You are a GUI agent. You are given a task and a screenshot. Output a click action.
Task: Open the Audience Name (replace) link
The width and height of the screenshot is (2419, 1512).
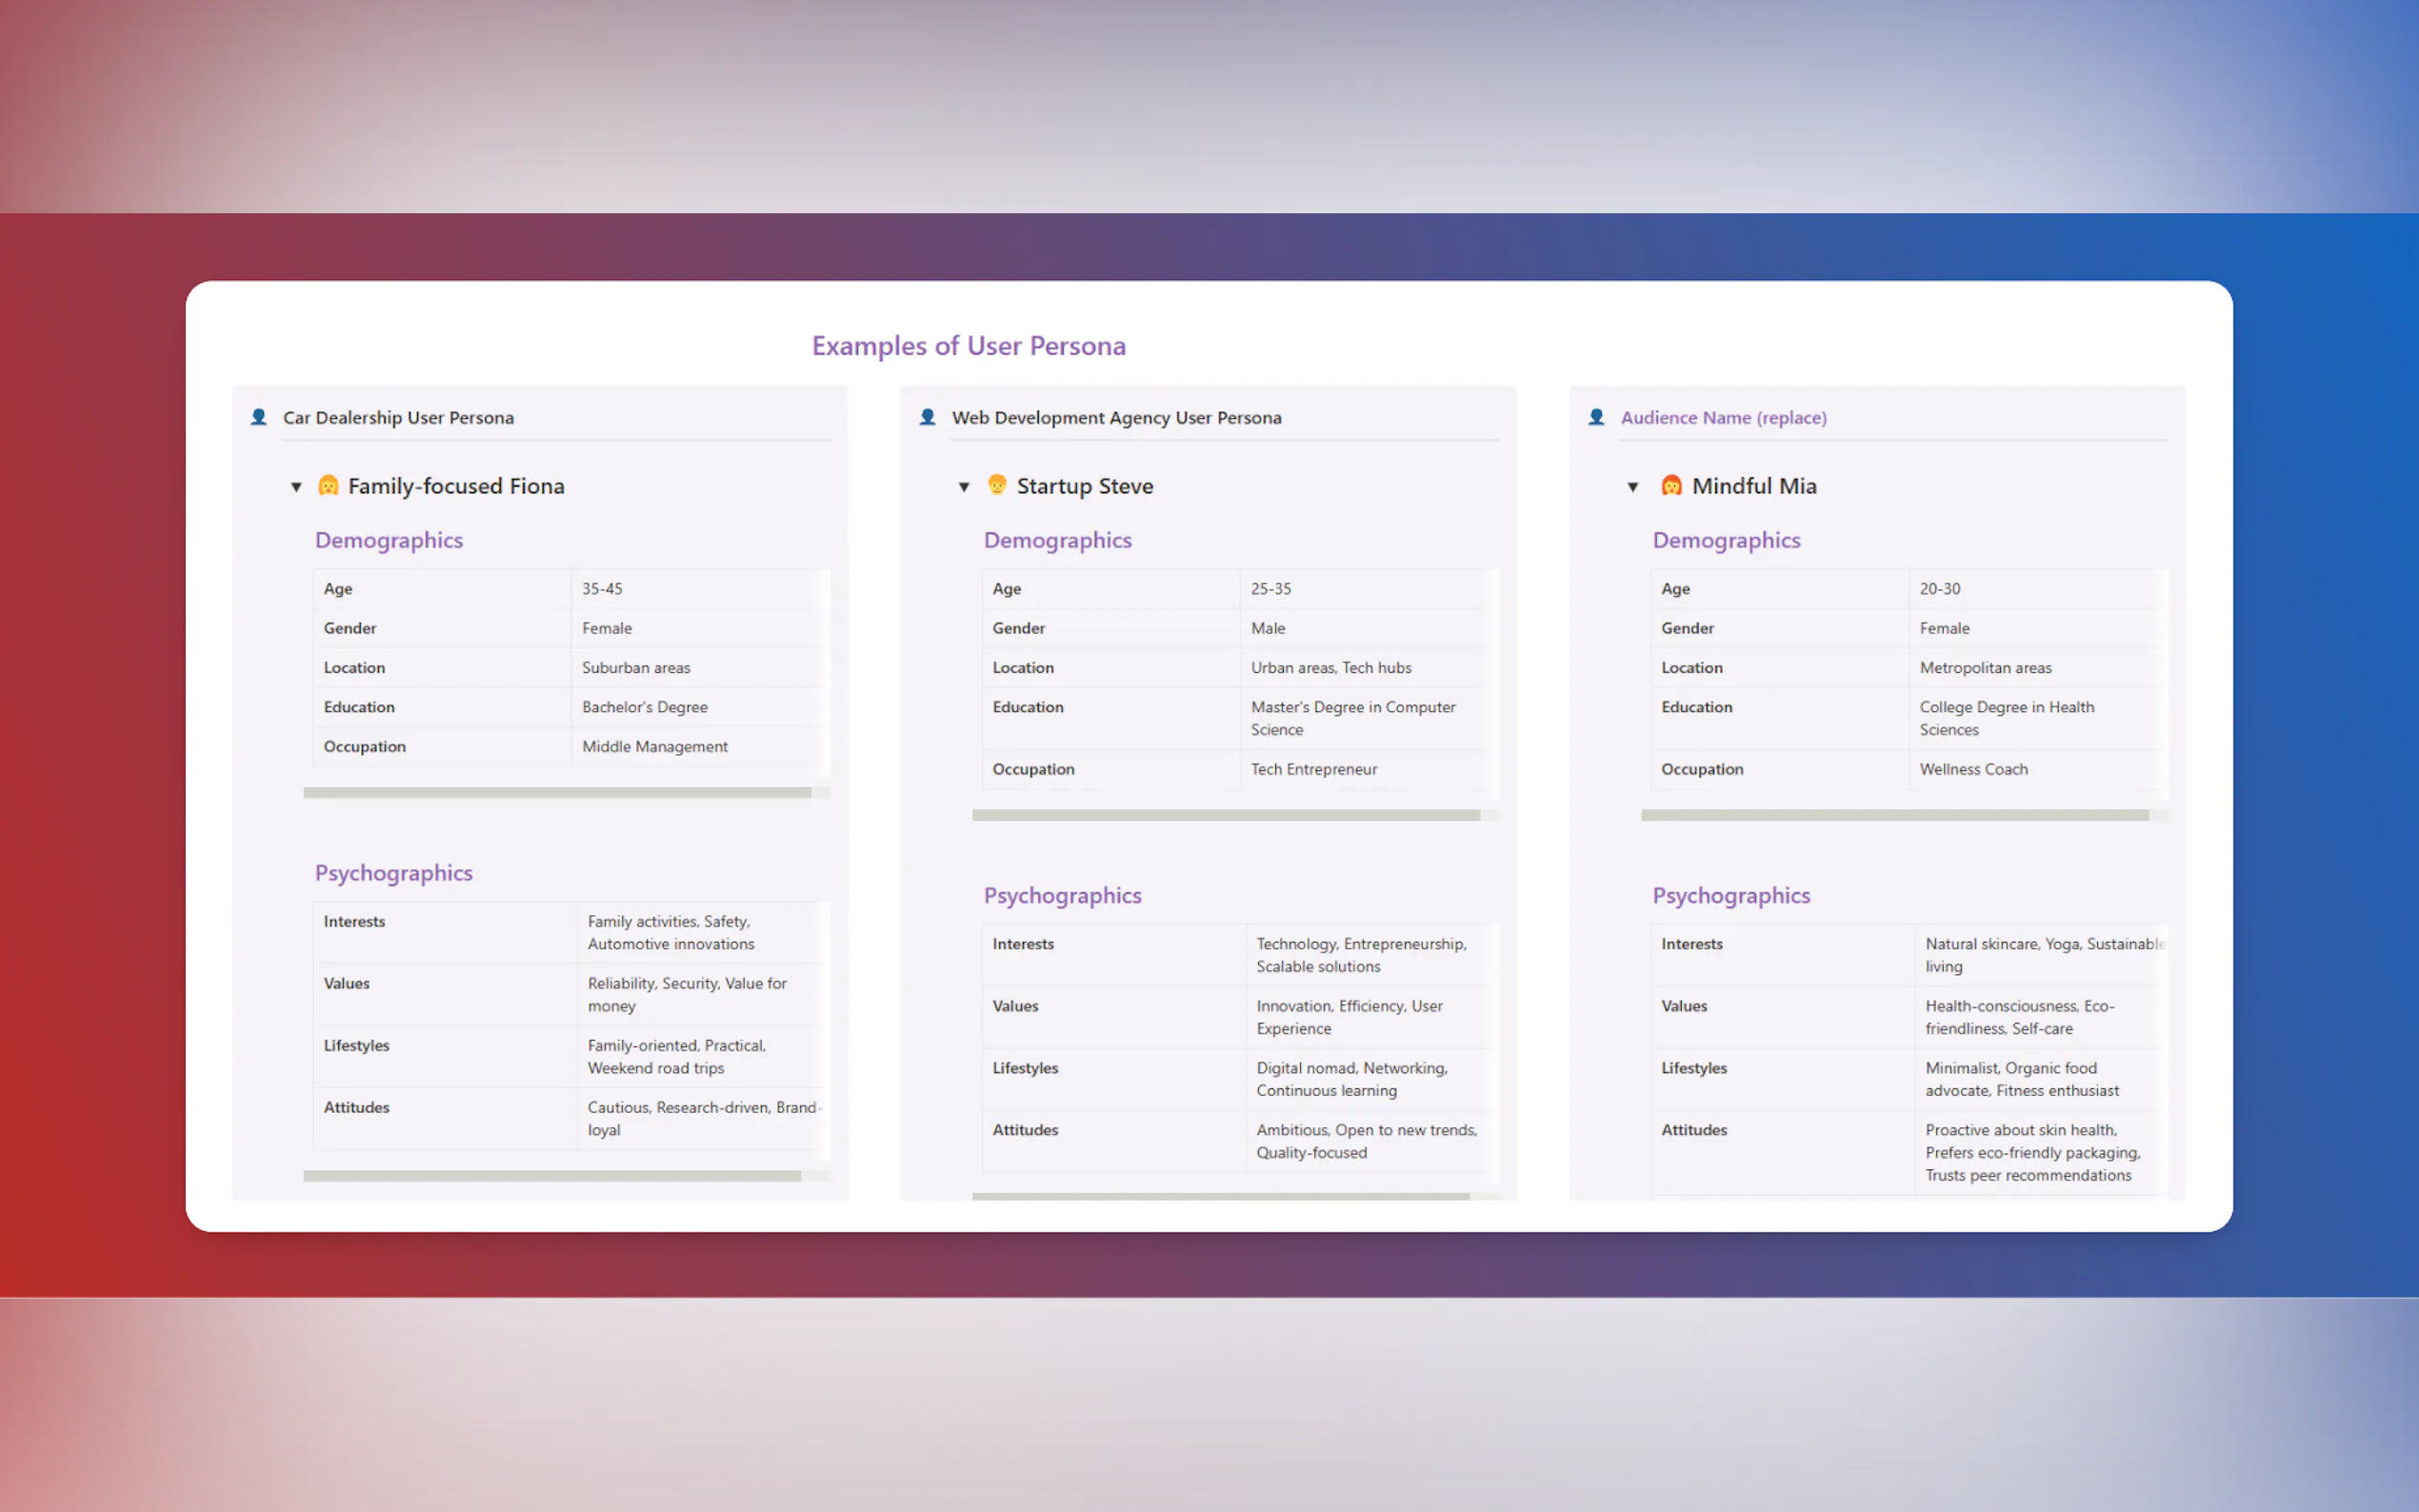pyautogui.click(x=1723, y=418)
